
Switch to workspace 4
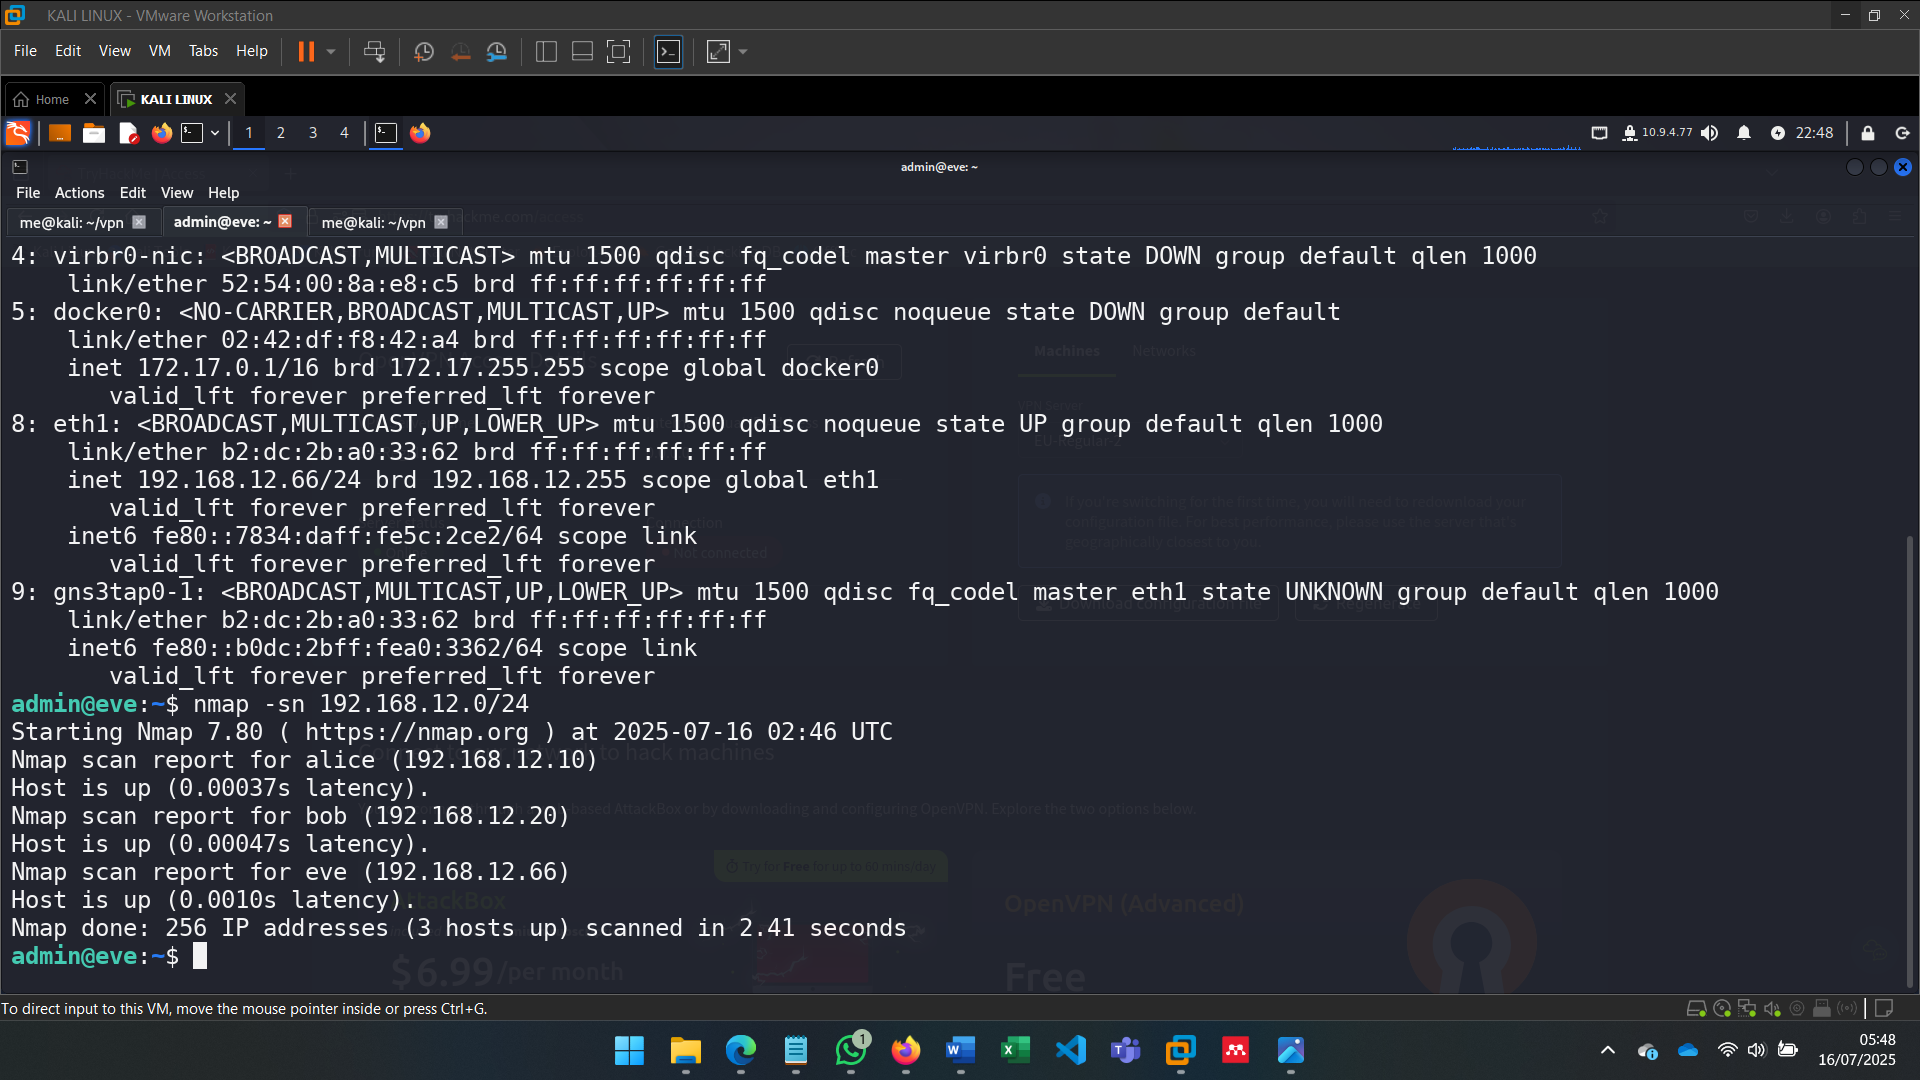[345, 133]
